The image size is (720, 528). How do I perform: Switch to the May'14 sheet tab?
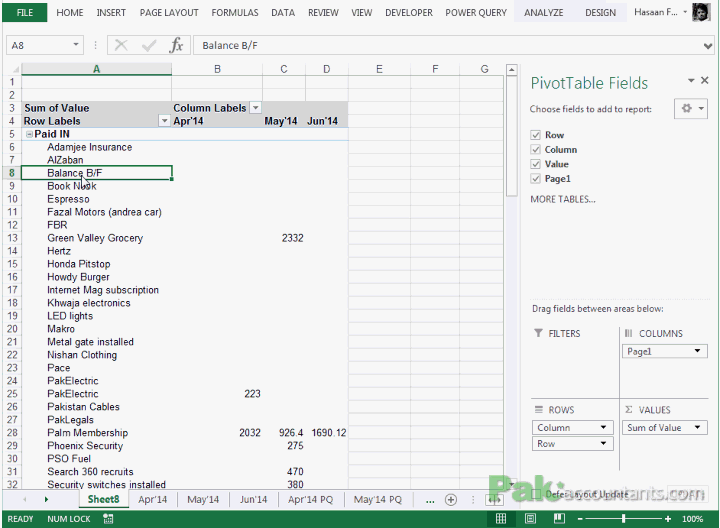[x=203, y=500]
